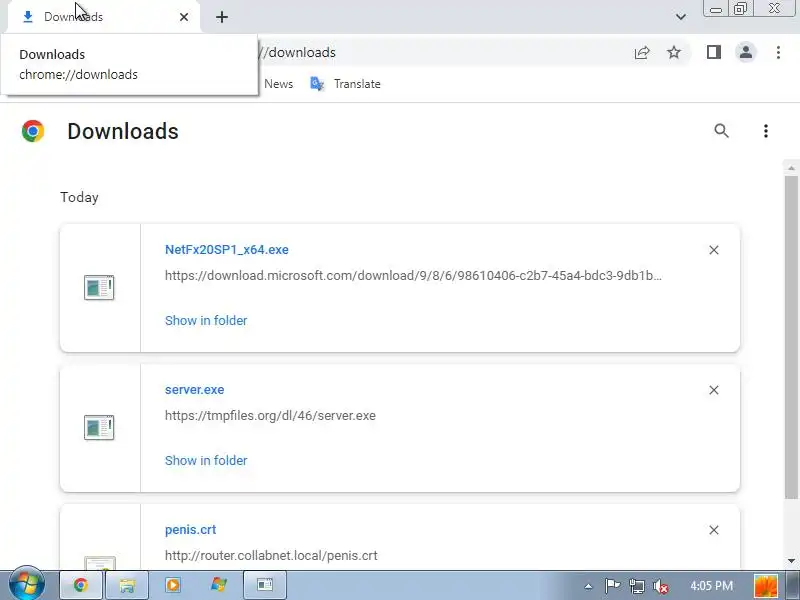Show NetFx20SP1_x64.exe in folder
The width and height of the screenshot is (800, 600).
(206, 320)
